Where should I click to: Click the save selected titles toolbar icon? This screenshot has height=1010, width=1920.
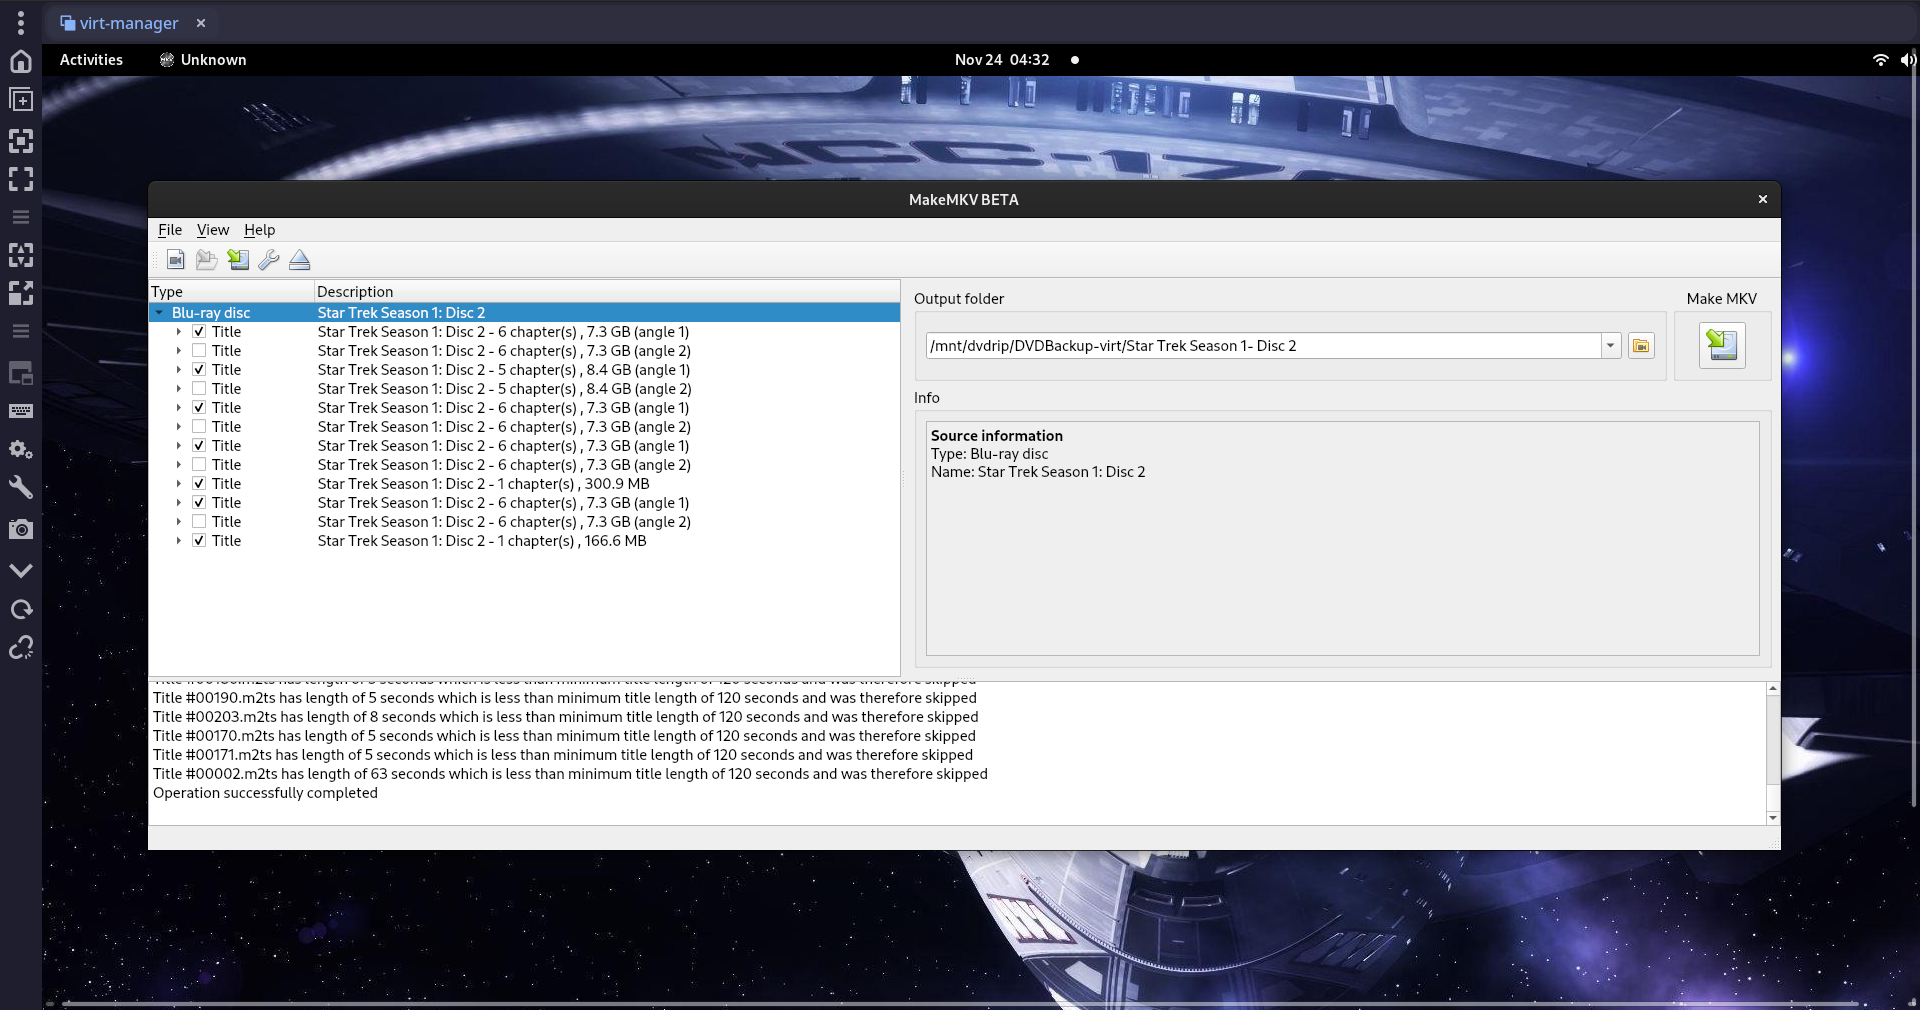pos(238,260)
